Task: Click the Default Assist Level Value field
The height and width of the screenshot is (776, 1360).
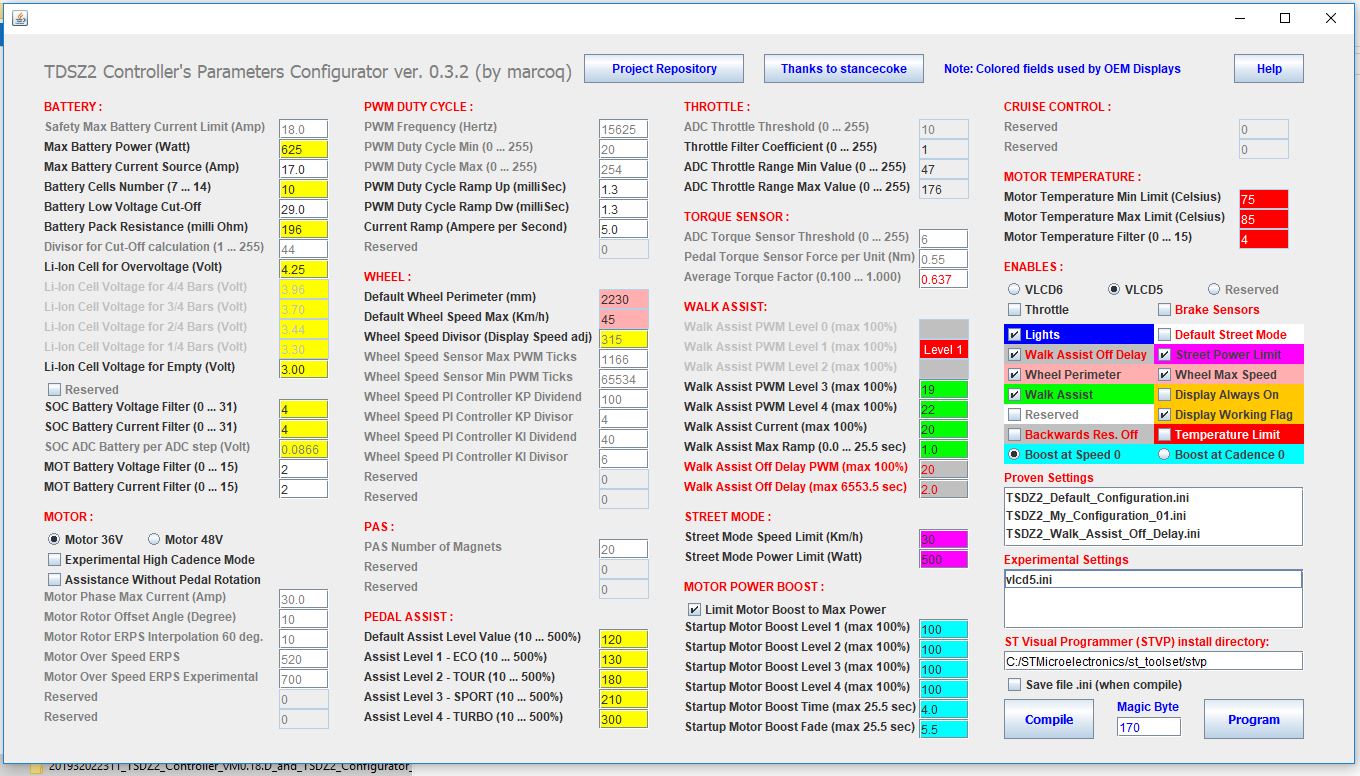Action: tap(624, 639)
